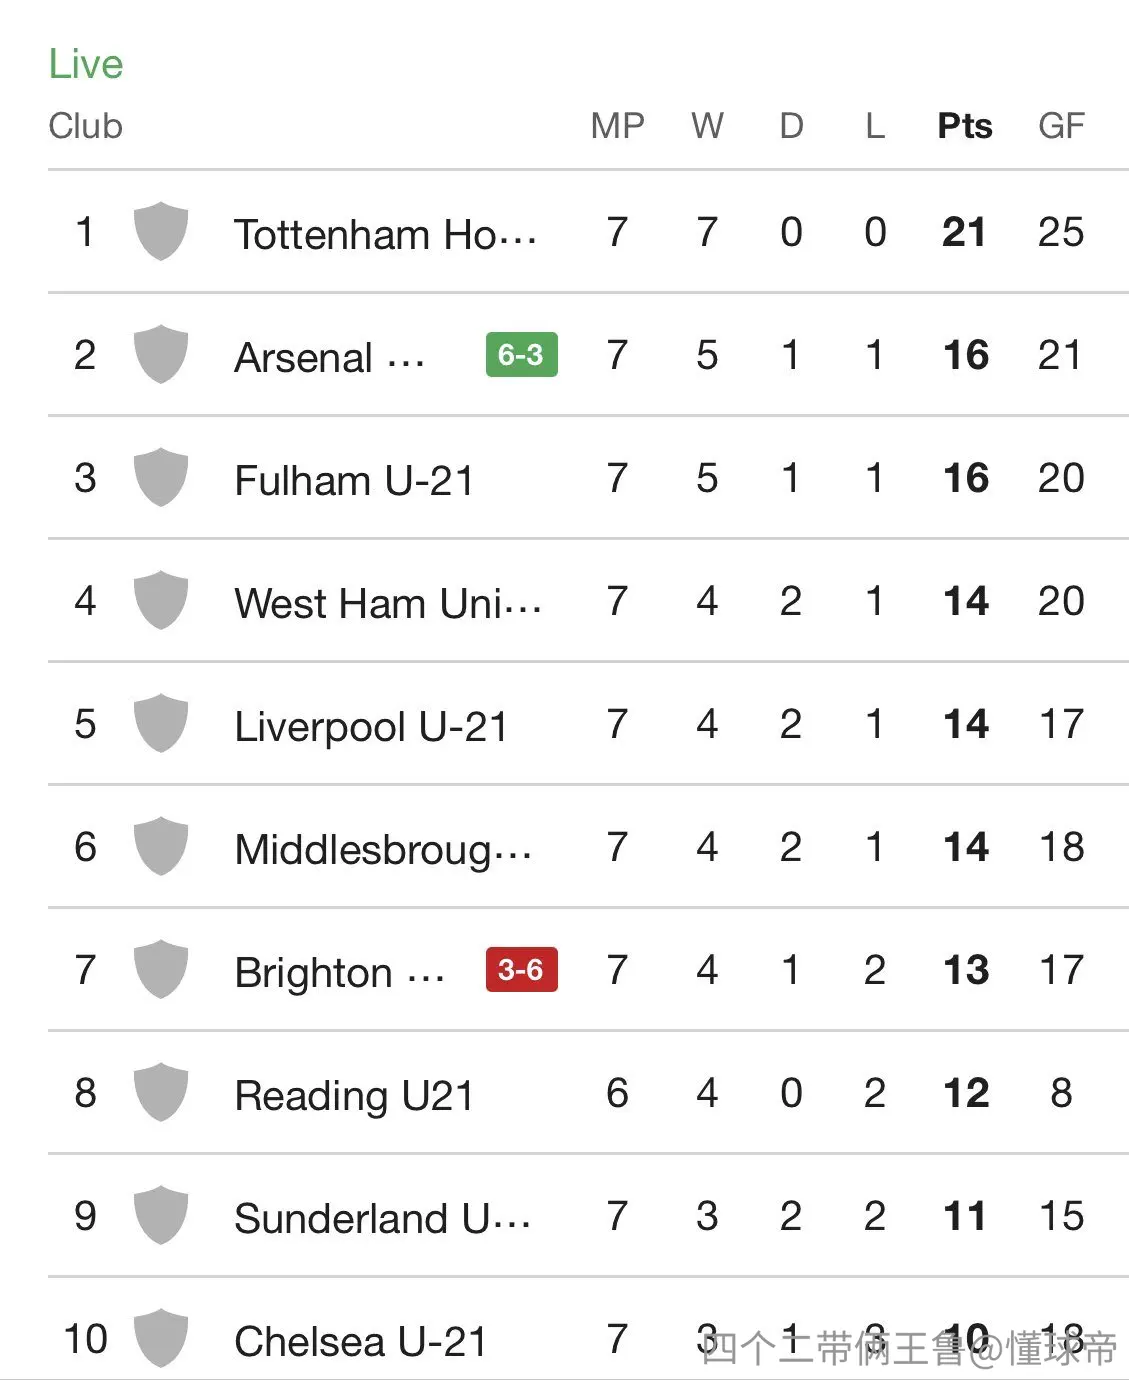Click the Live label at top

(x=86, y=64)
